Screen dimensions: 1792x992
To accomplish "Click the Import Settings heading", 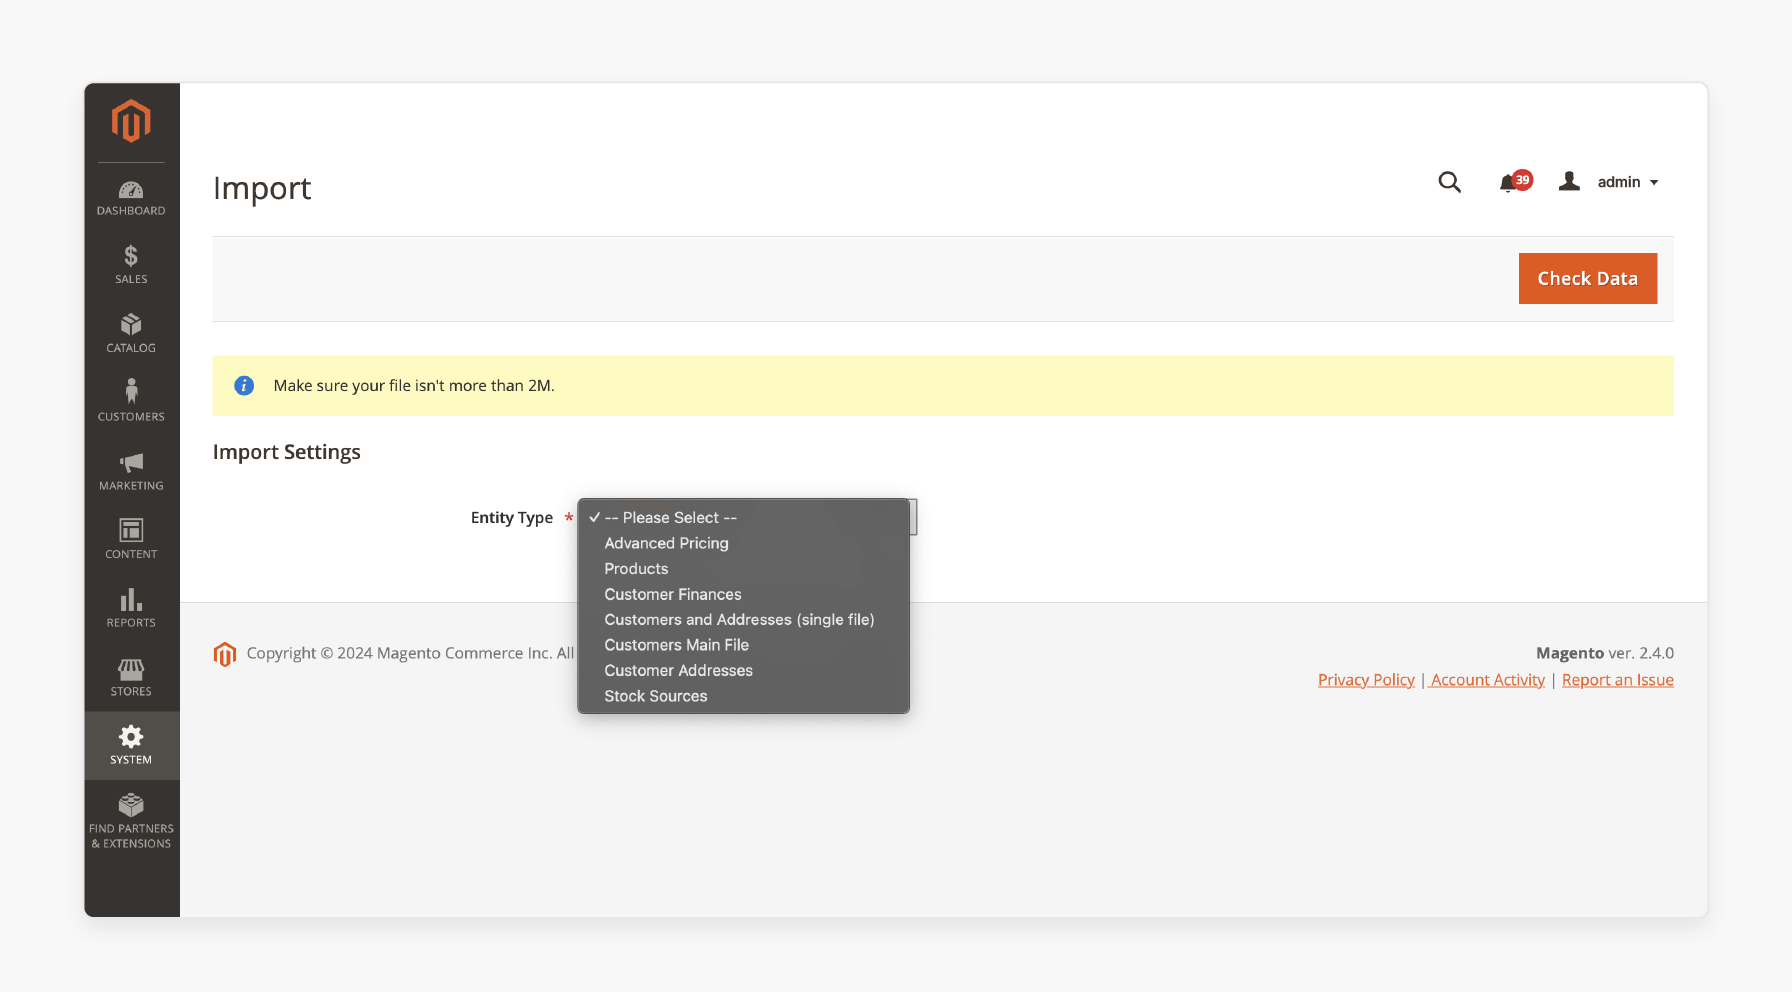I will (287, 452).
